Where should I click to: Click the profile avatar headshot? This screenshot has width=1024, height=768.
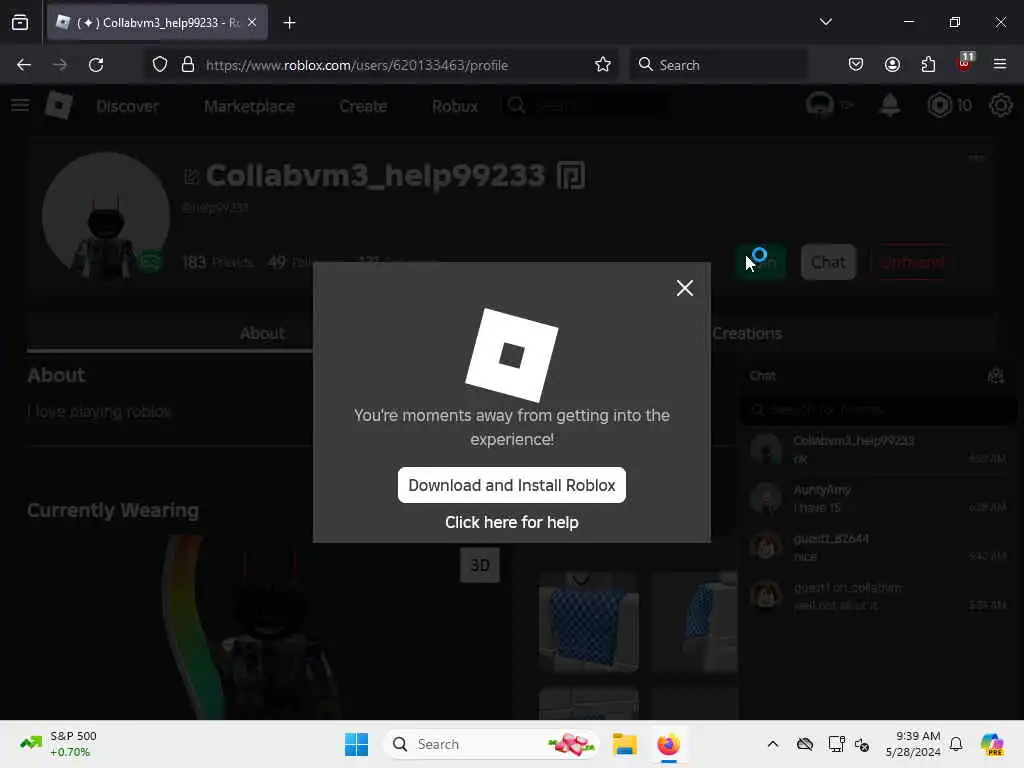[x=106, y=216]
